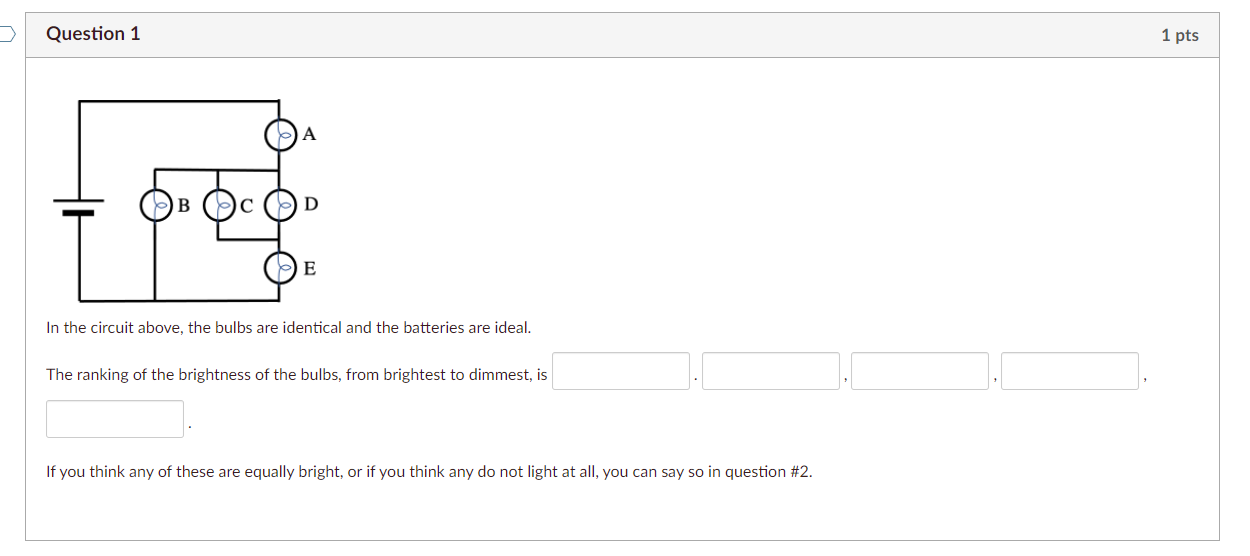Click the question flag outline icon
The image size is (1250, 556).
pyautogui.click(x=7, y=34)
